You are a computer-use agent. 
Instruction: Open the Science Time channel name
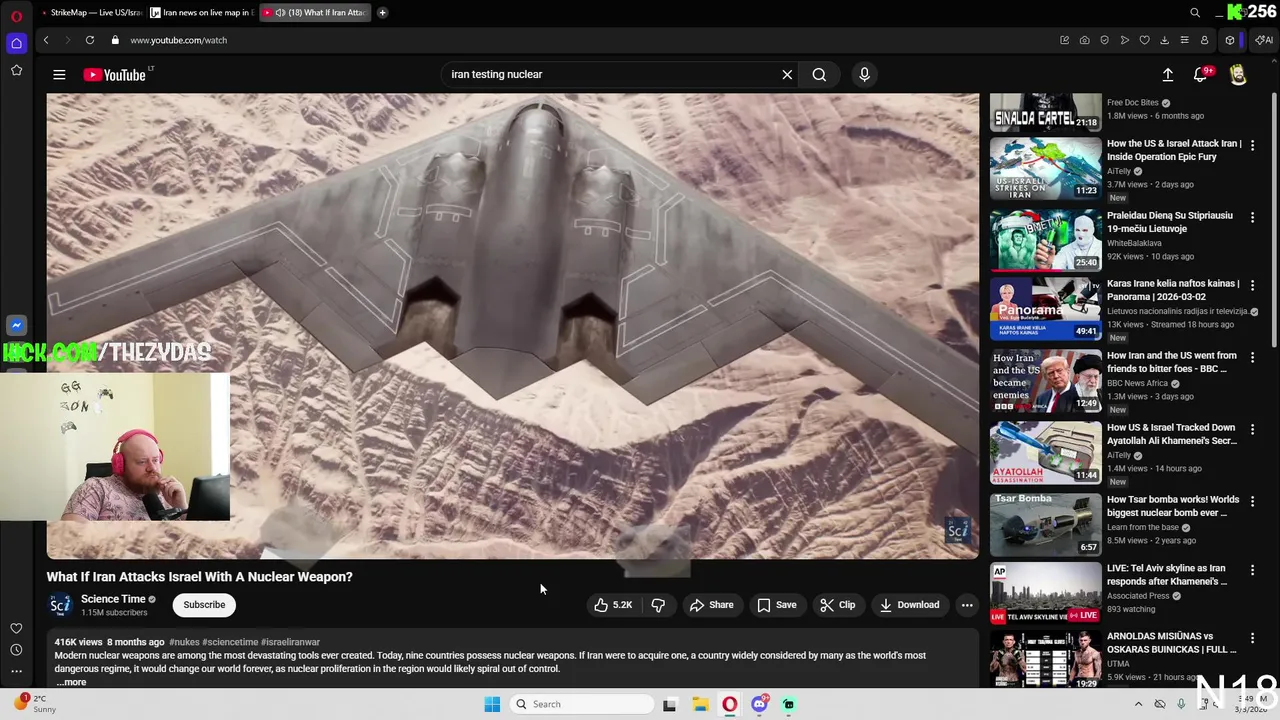(113, 599)
